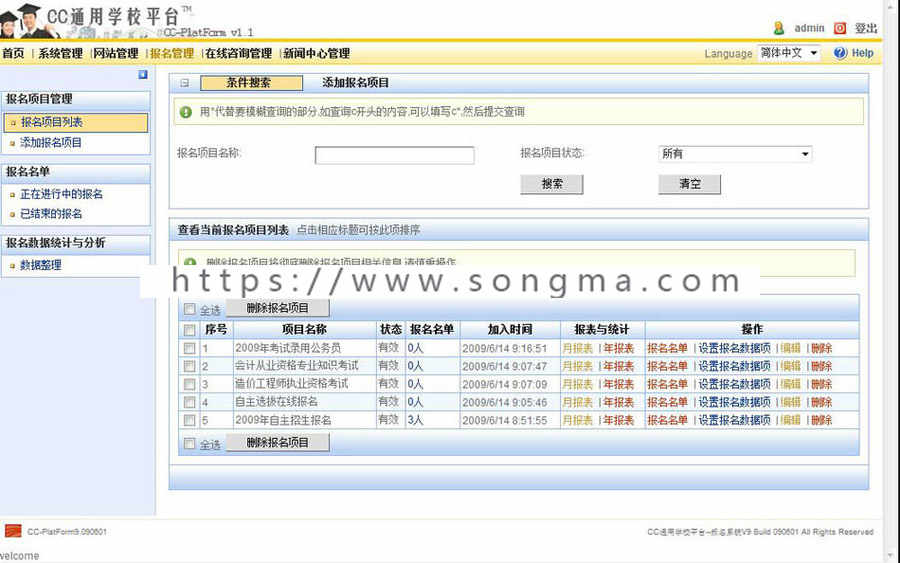Select 报名项目列表 in the sidebar

point(76,122)
